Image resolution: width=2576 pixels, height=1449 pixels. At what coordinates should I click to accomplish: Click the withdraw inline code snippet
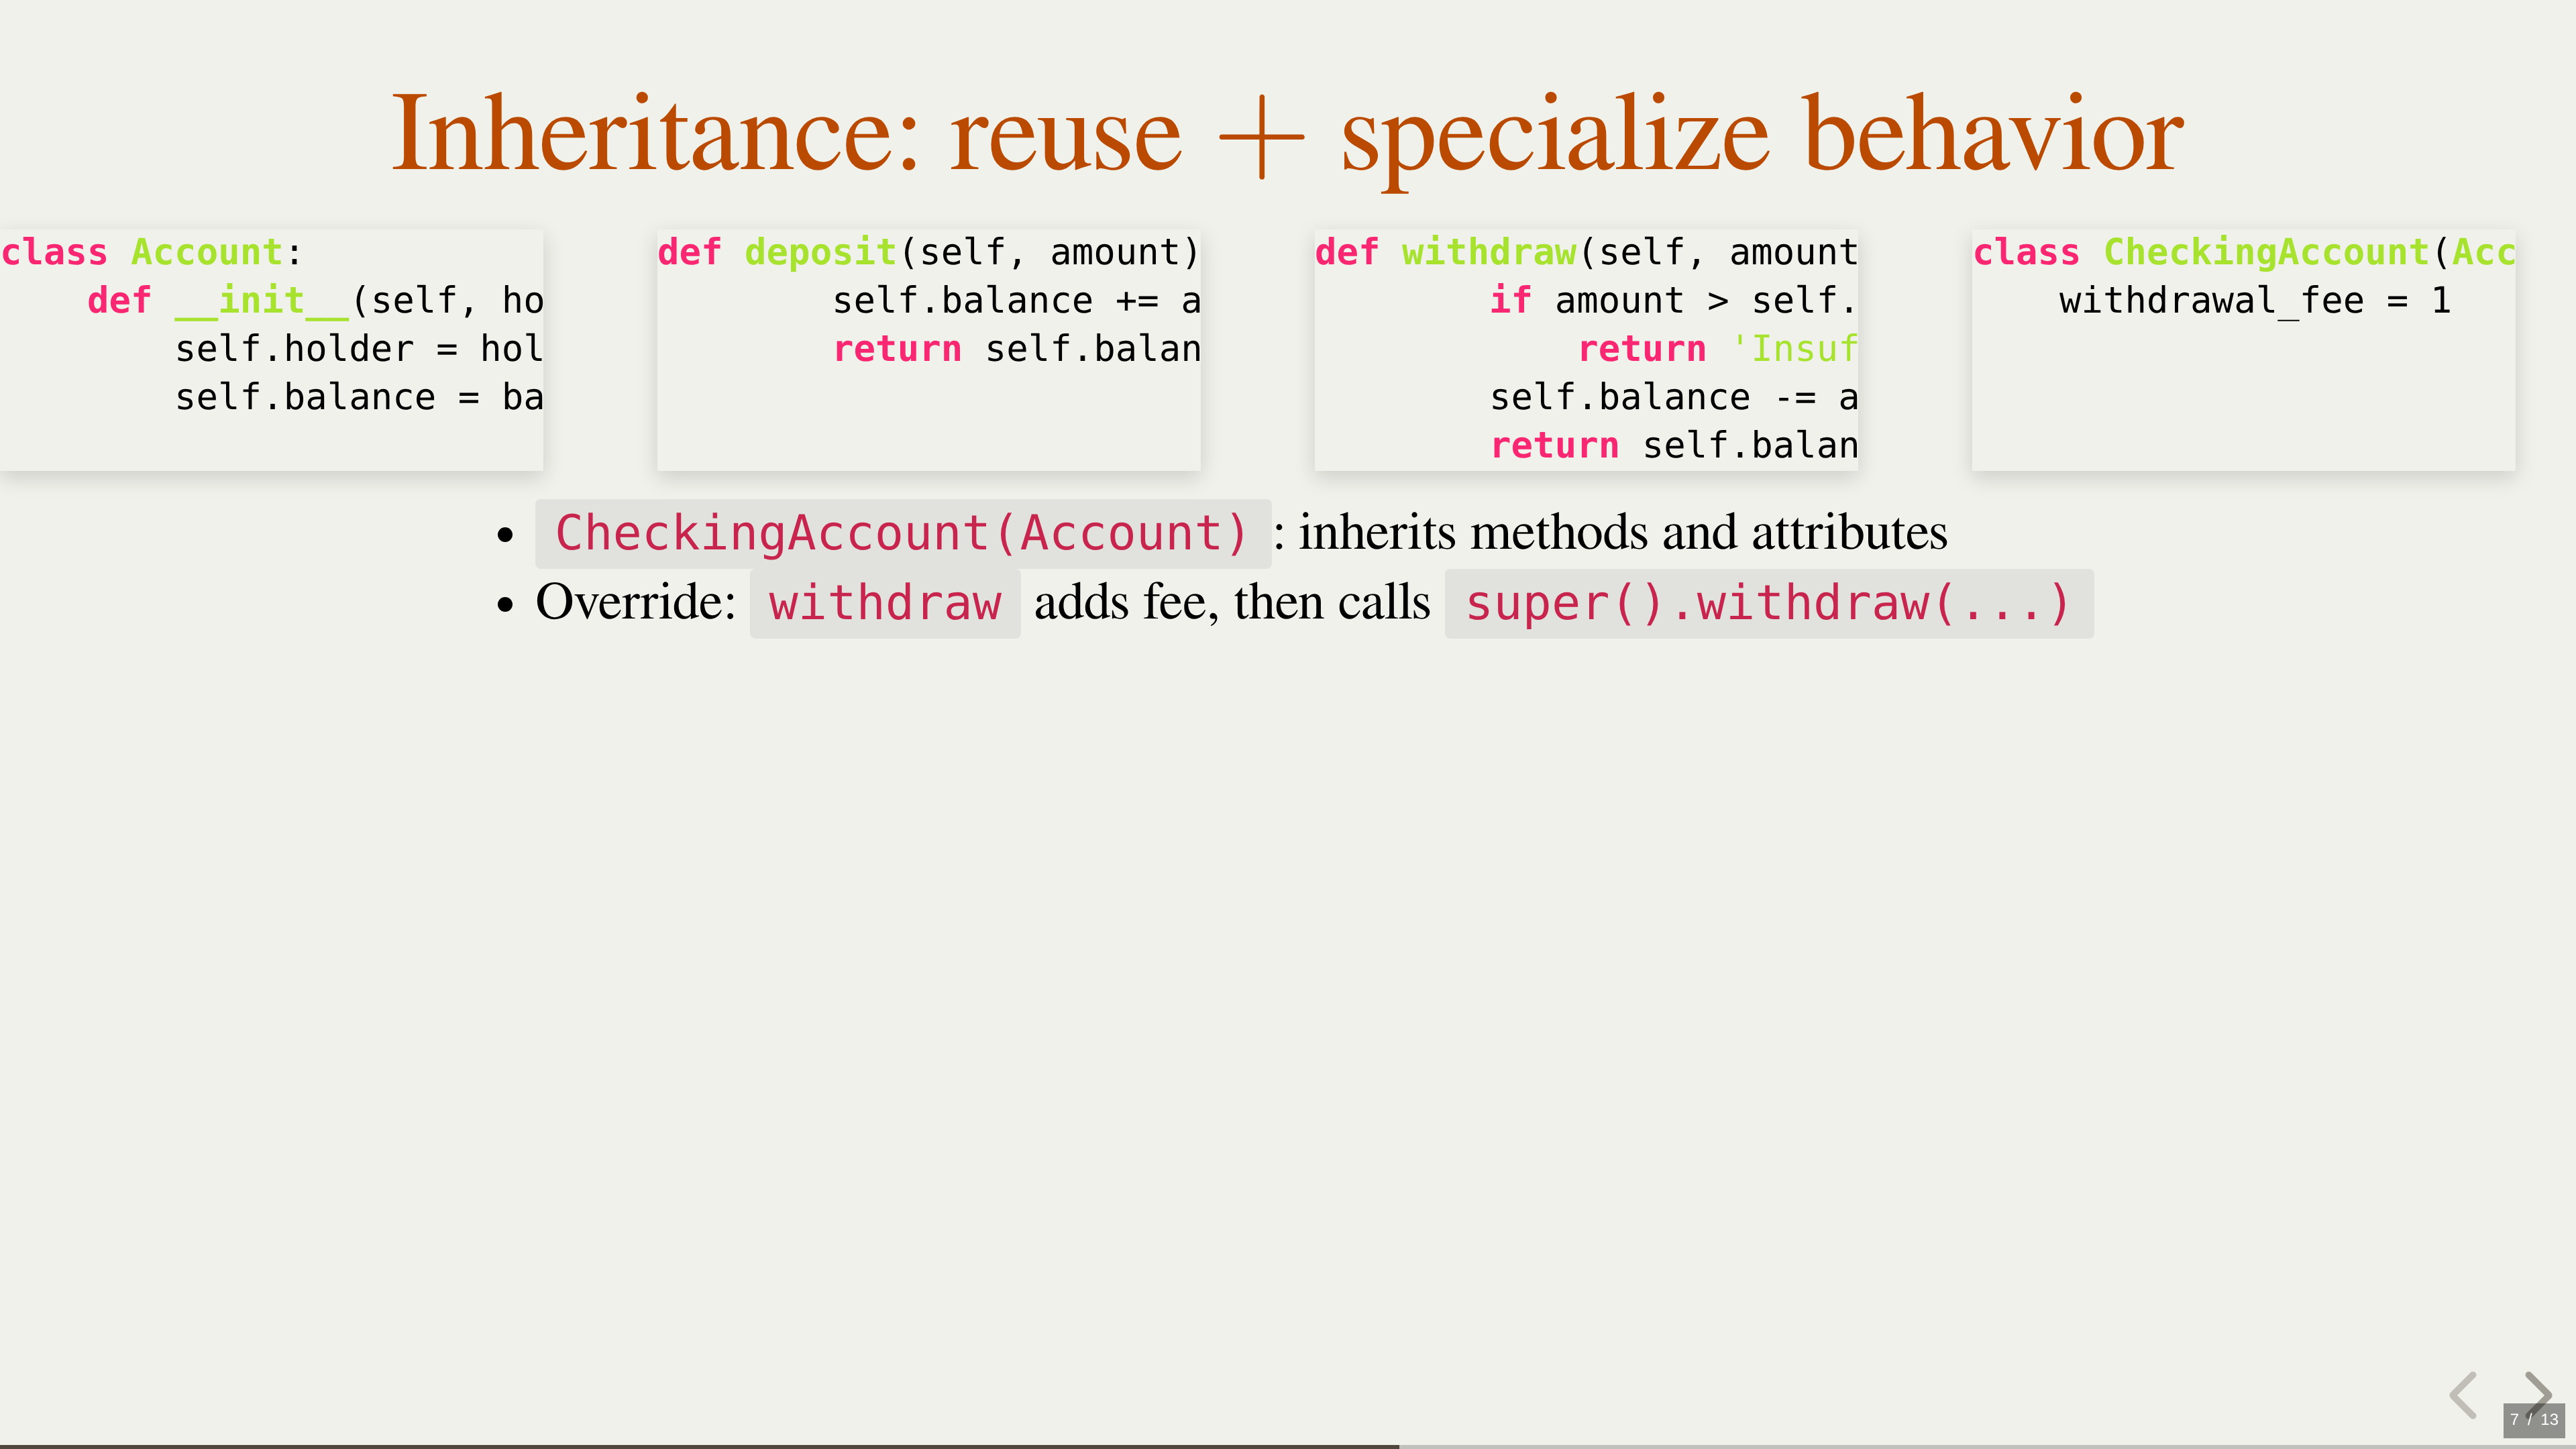pos(885,604)
